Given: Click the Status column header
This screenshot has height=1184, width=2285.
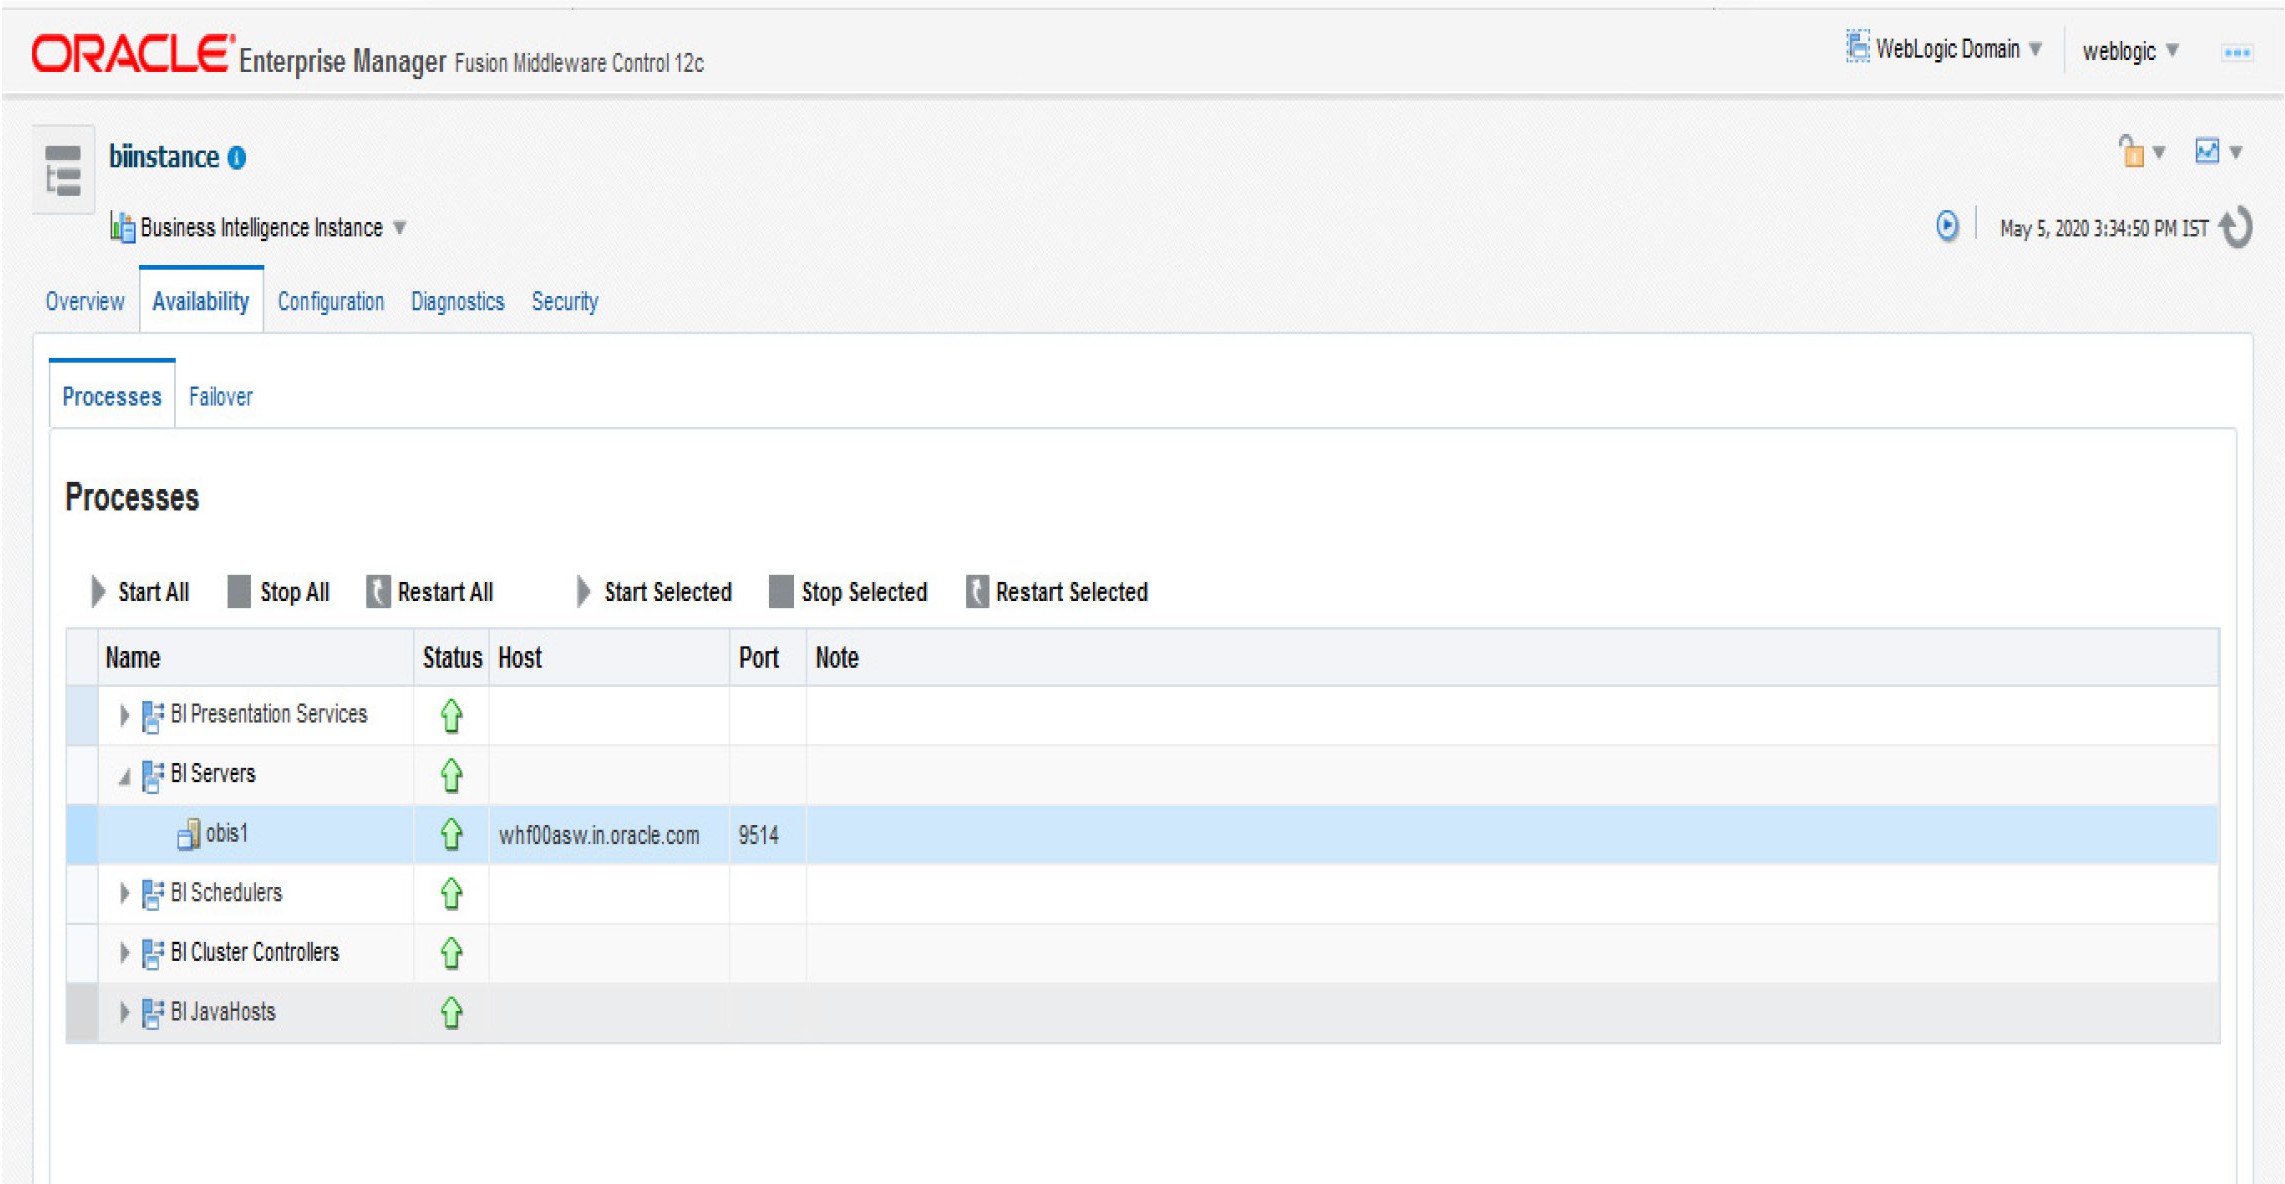Looking at the screenshot, I should (452, 657).
